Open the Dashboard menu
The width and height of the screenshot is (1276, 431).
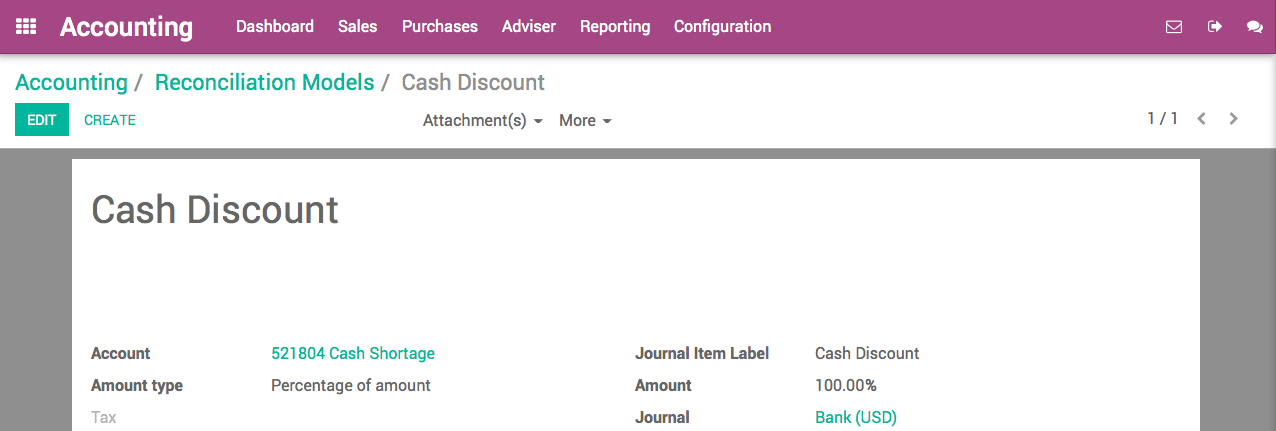click(275, 27)
